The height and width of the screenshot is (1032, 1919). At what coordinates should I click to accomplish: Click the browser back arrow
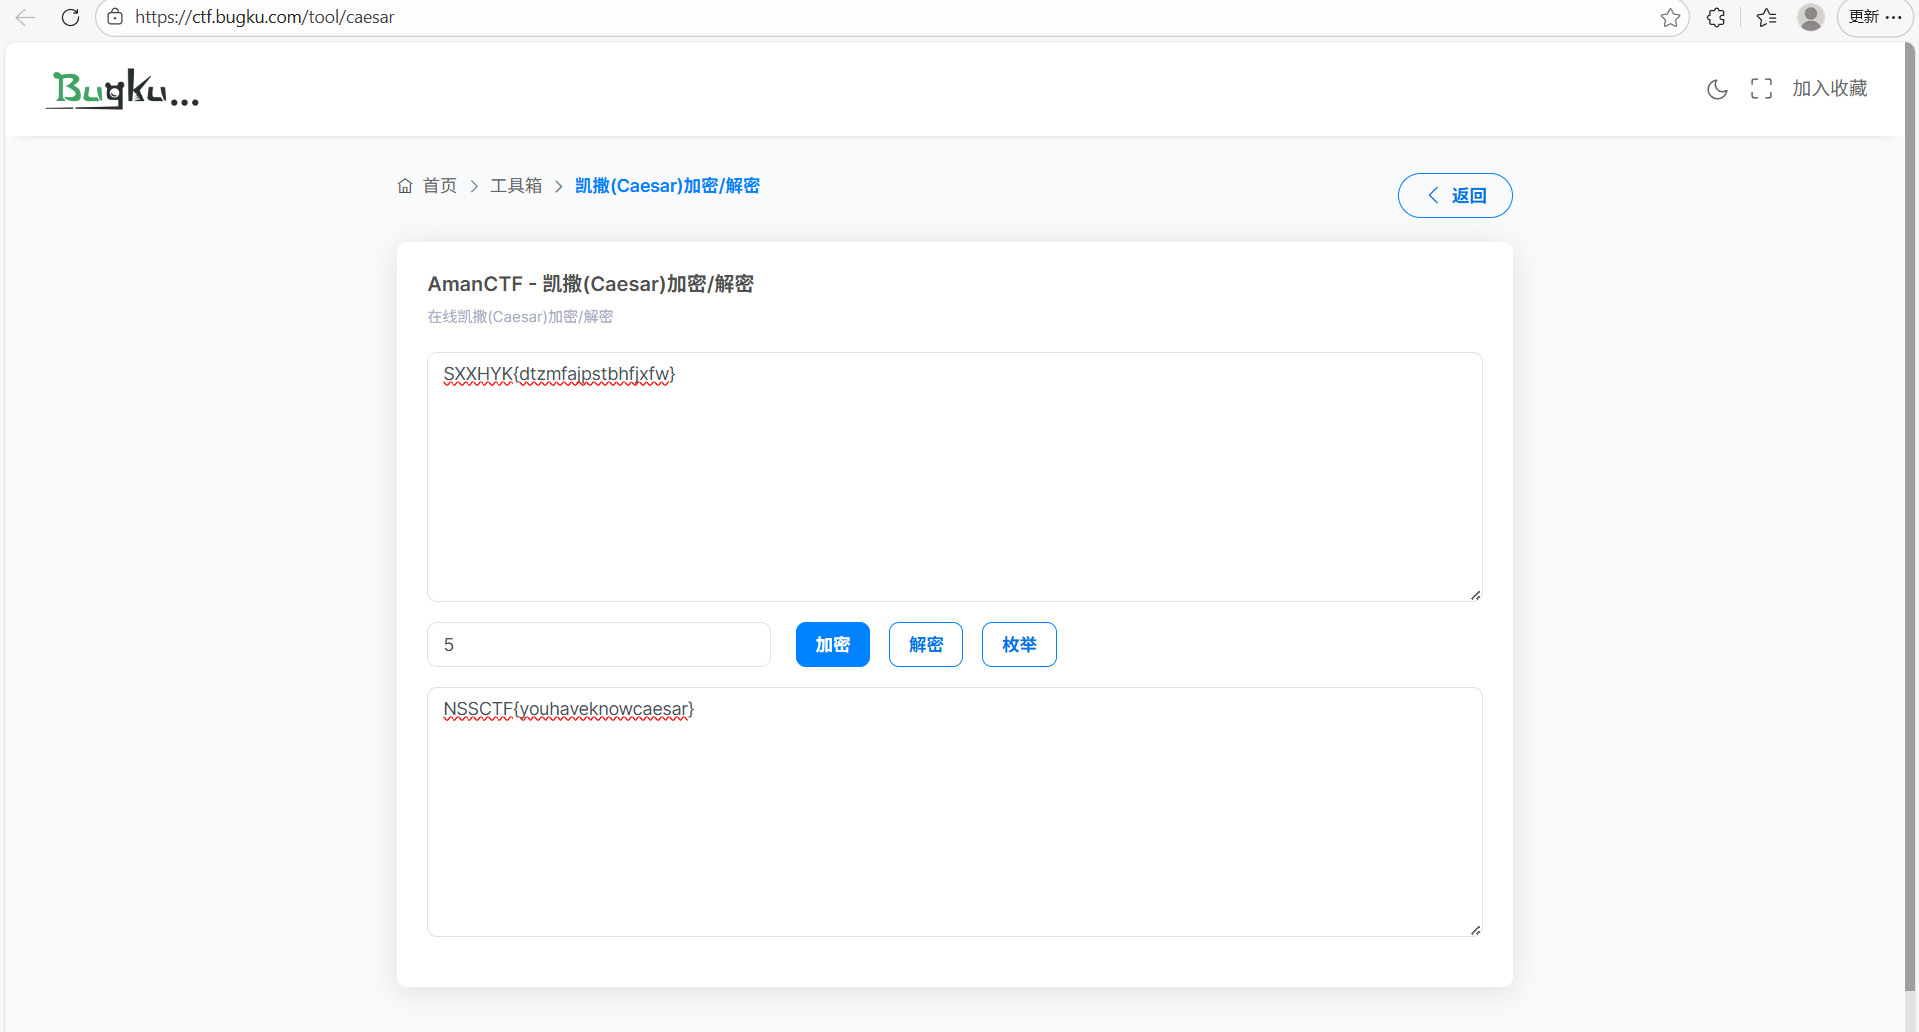click(x=25, y=17)
